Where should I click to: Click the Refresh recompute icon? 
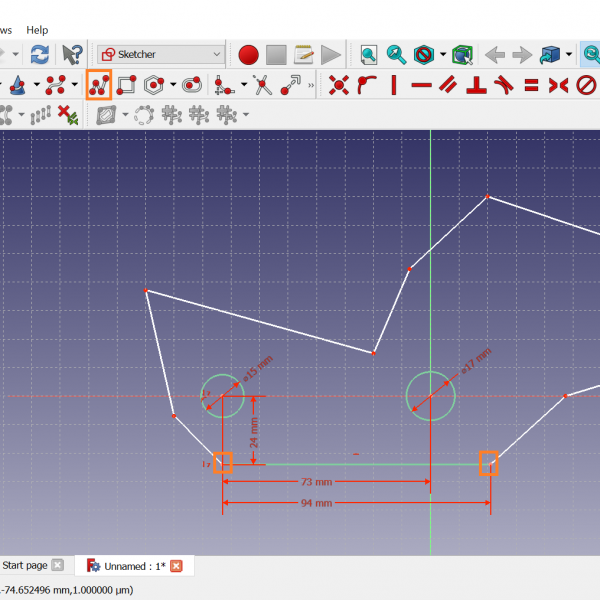coord(39,54)
